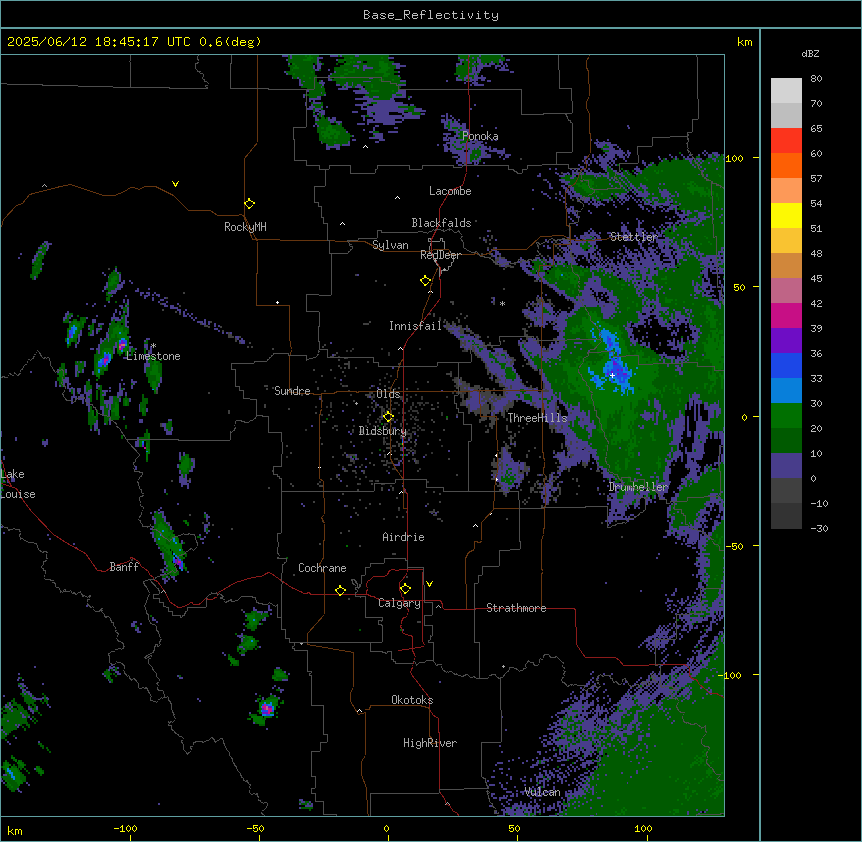Click the Base_Reflectivity title text
The width and height of the screenshot is (862, 842).
point(431,15)
